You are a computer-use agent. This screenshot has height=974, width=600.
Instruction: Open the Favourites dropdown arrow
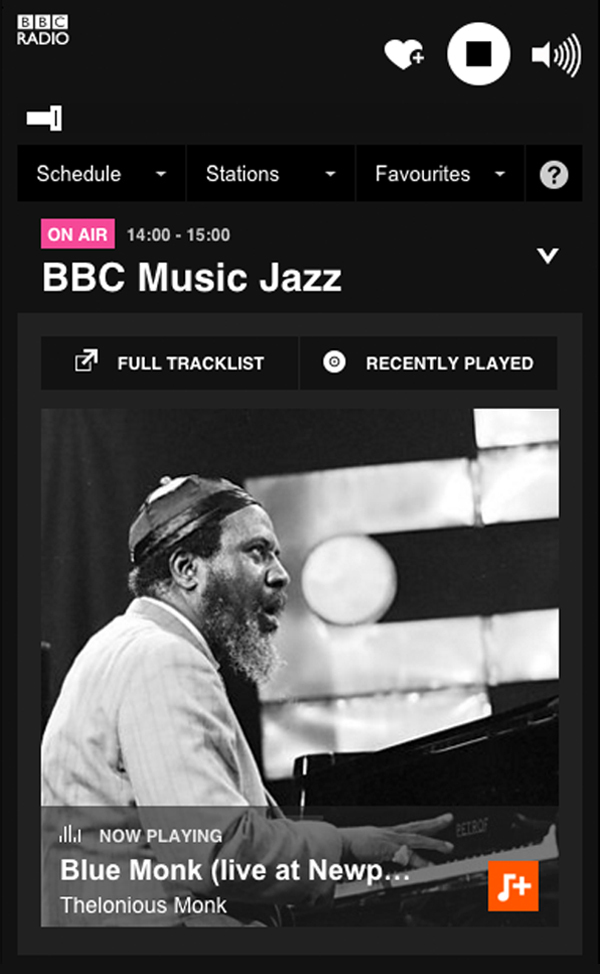click(500, 175)
